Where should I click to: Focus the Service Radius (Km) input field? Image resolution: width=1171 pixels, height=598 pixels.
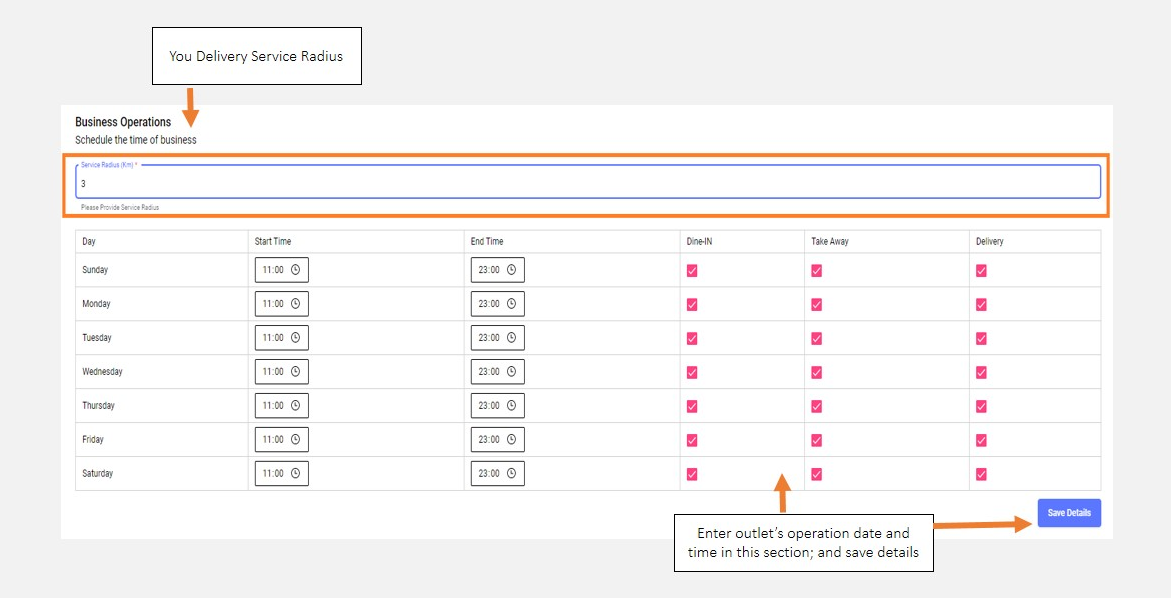[588, 183]
